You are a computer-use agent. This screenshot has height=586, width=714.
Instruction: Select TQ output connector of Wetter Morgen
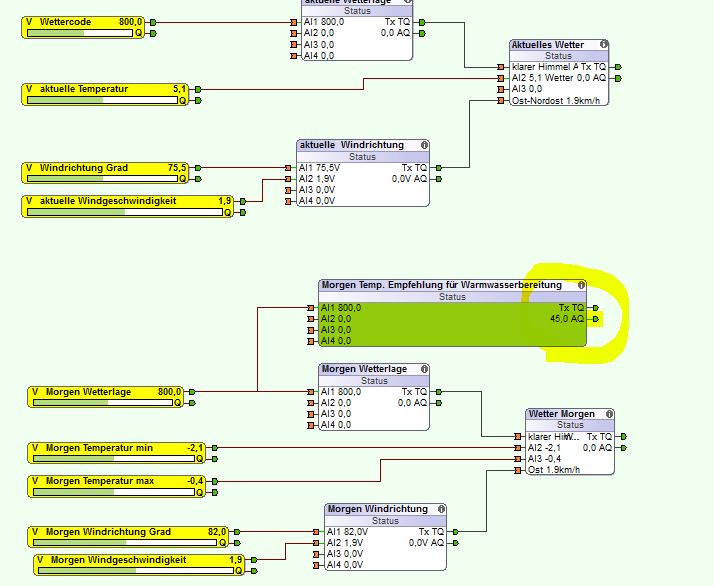tap(623, 437)
